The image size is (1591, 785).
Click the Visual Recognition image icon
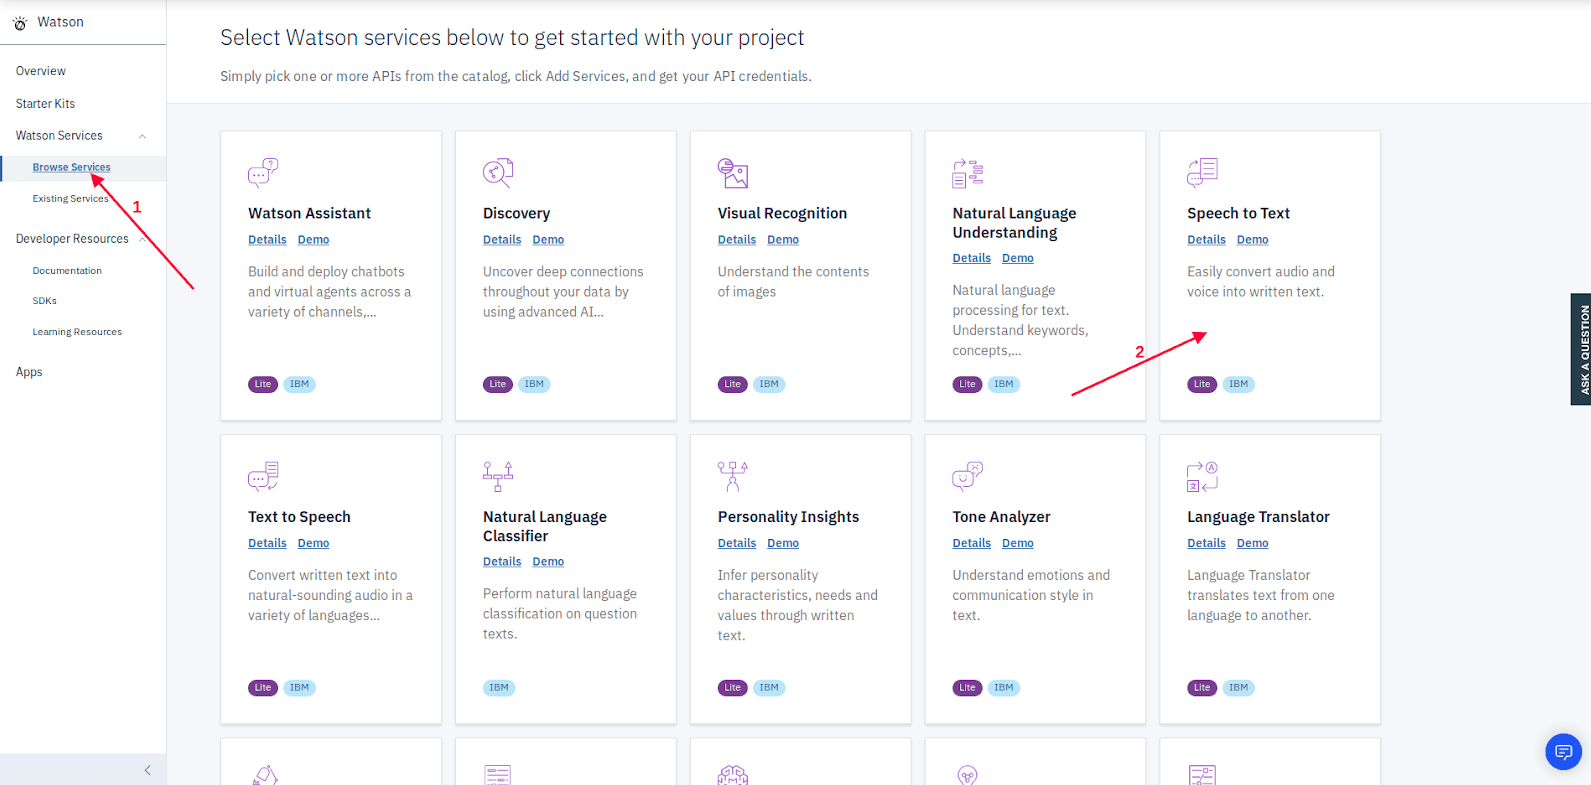point(733,172)
